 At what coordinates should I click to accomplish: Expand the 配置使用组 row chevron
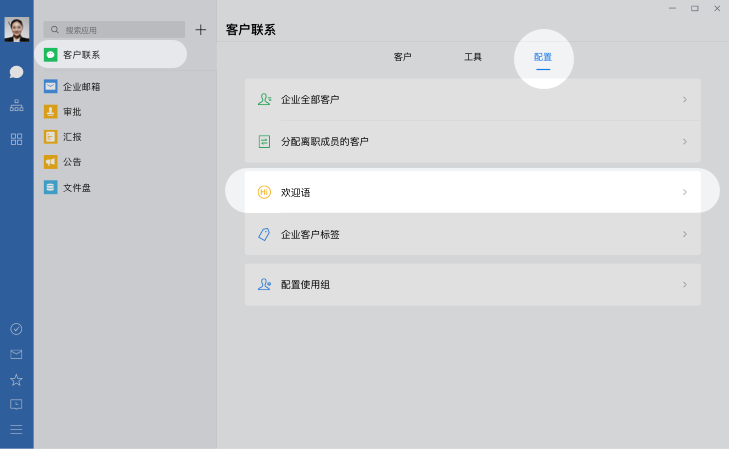pyautogui.click(x=684, y=285)
